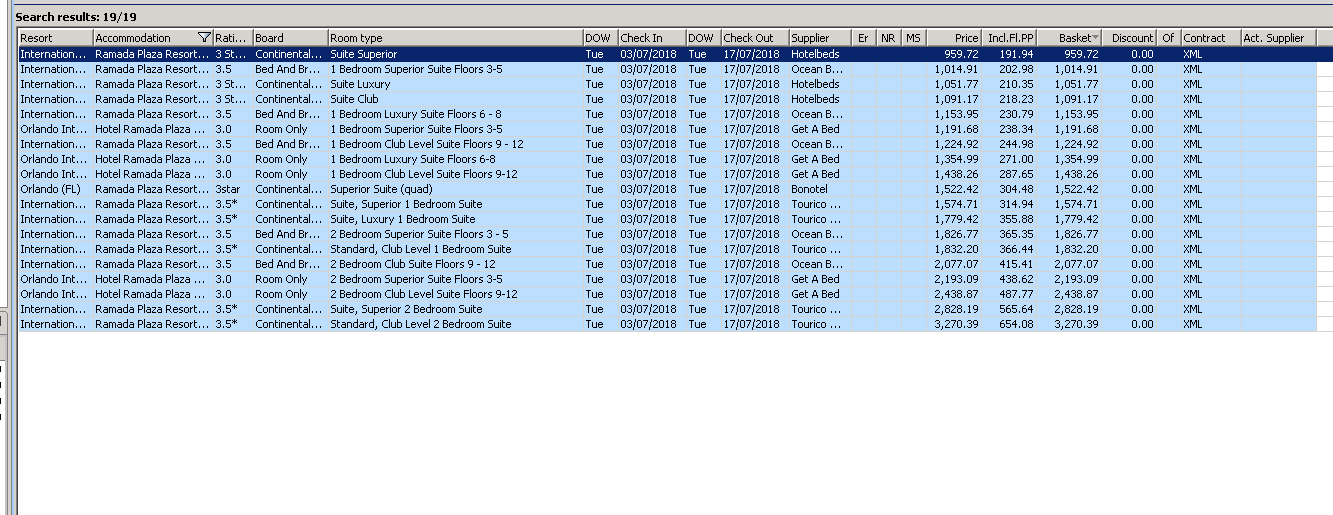Image resolution: width=1333 pixels, height=515 pixels.
Task: Click the Incl.Fl.PP value 565.64
Action: (1017, 309)
